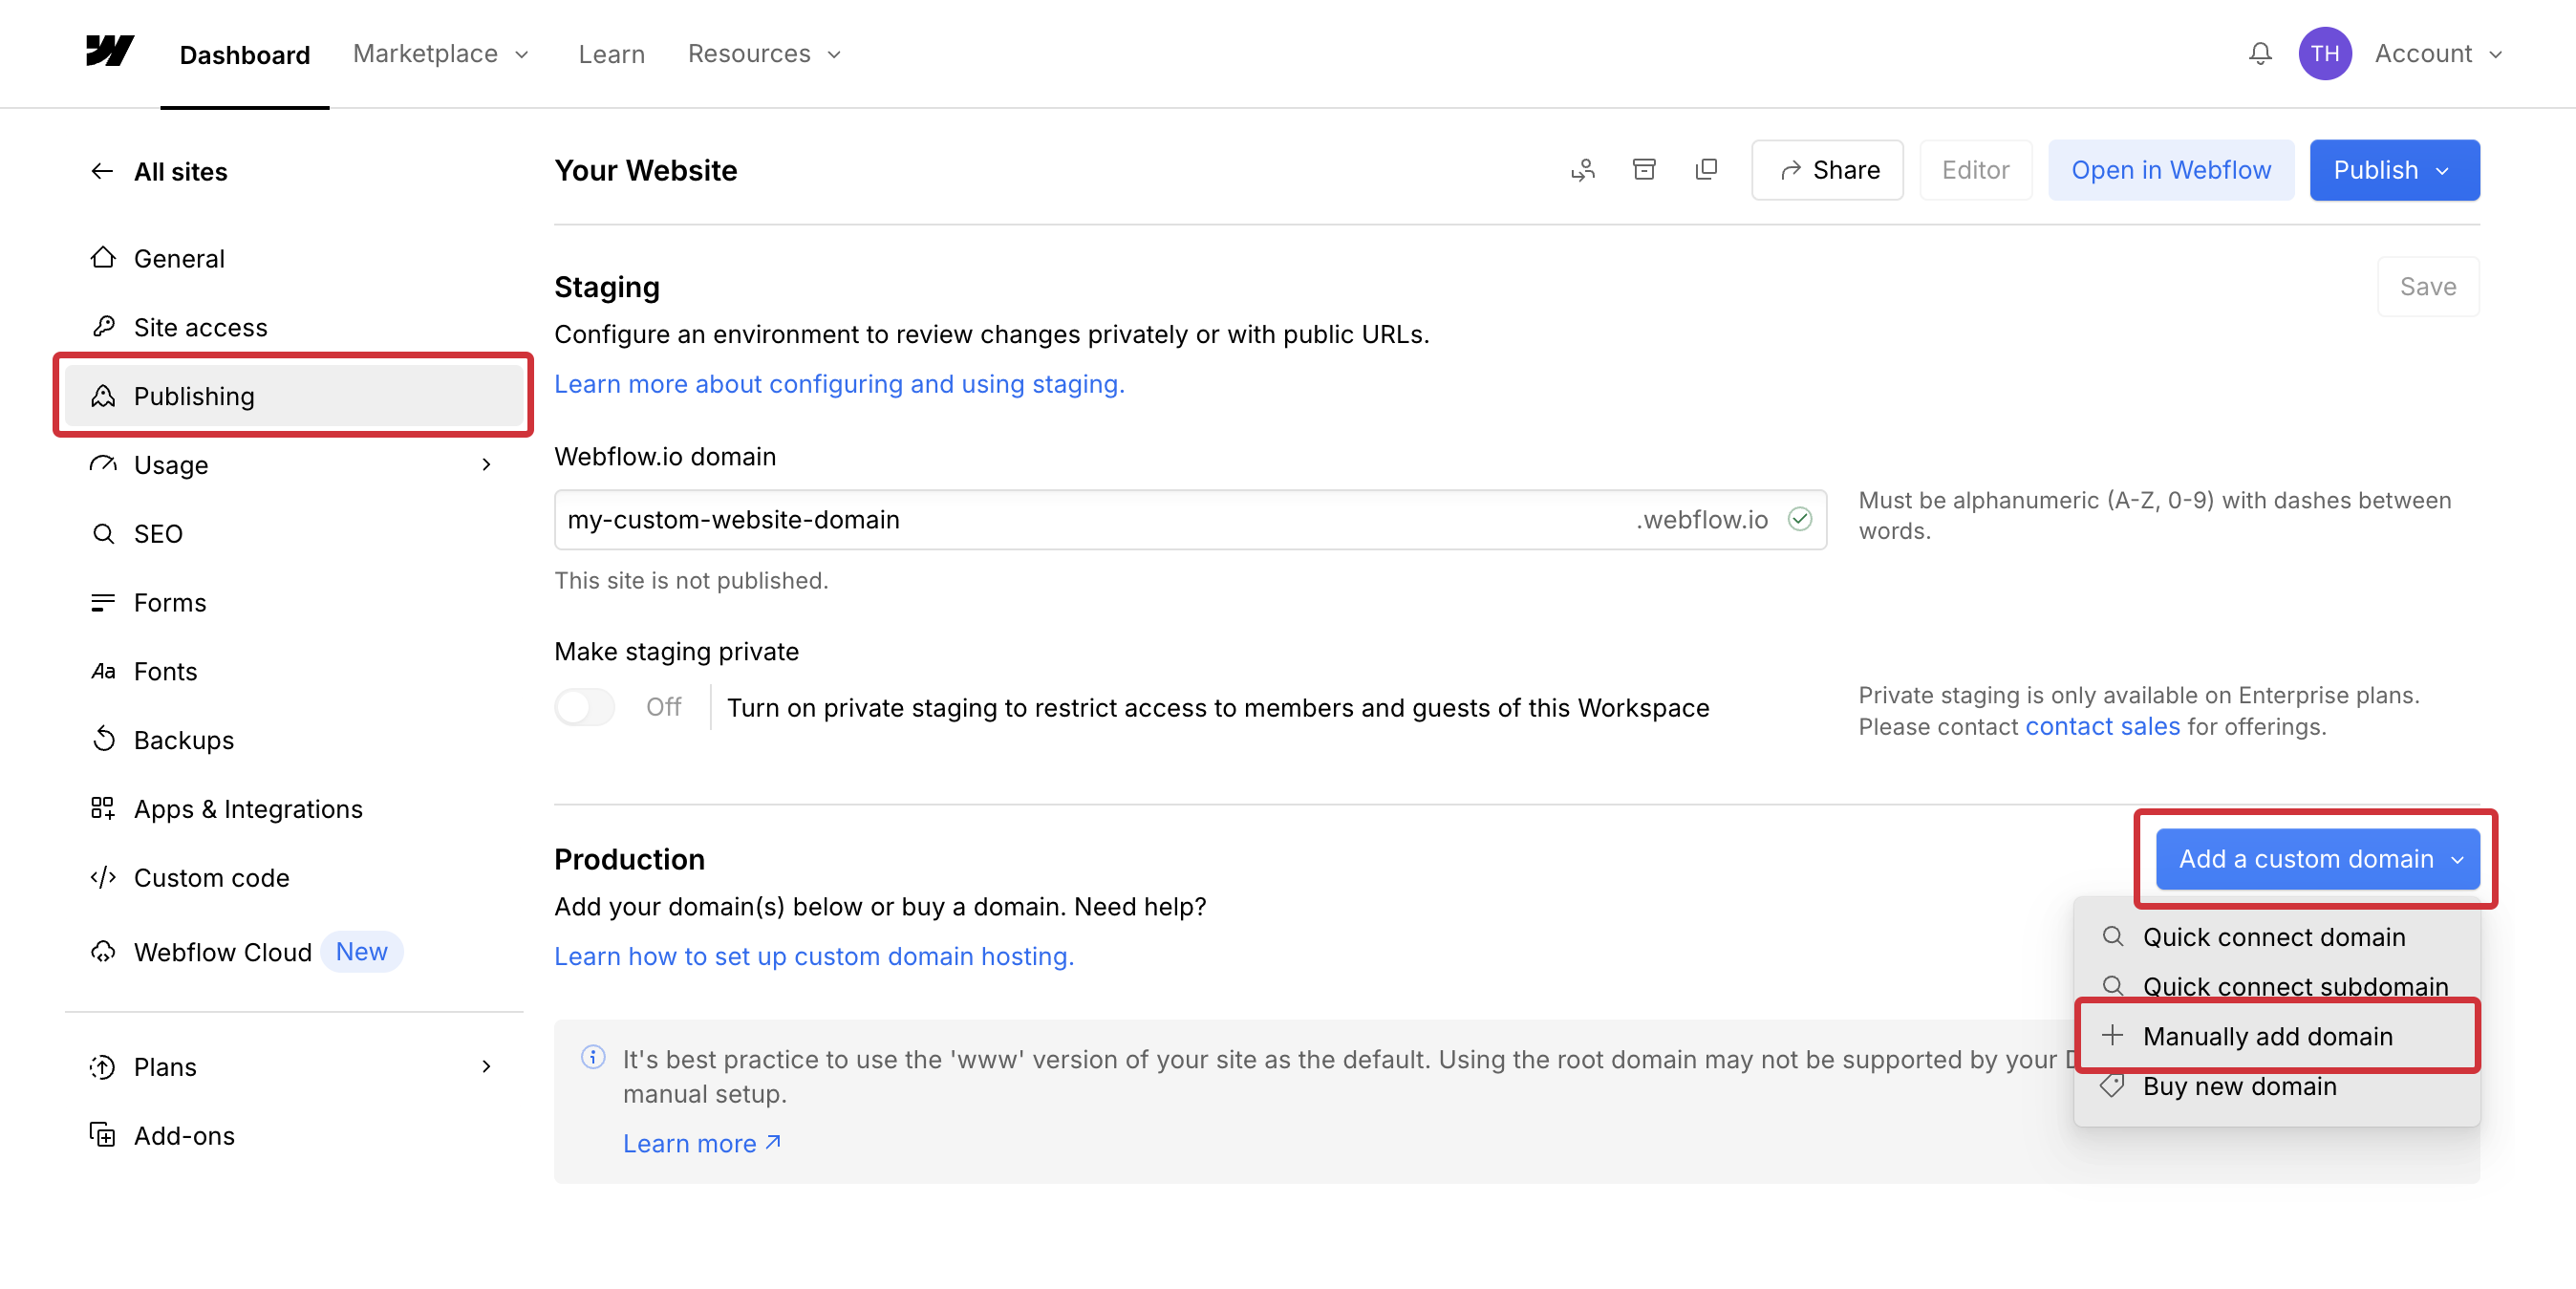This screenshot has height=1289, width=2576.
Task: Open Forms settings in sidebar
Action: [294, 602]
